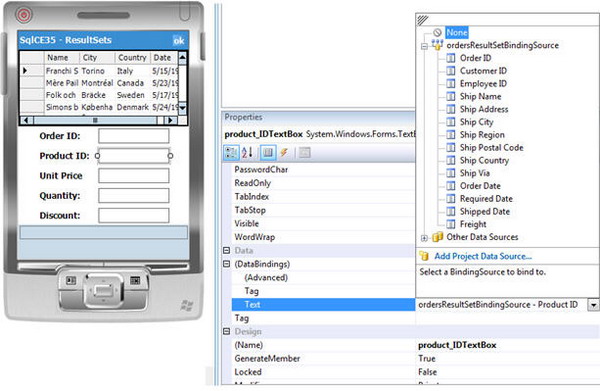Click the Discount text box
600x391 pixels.
[134, 215]
